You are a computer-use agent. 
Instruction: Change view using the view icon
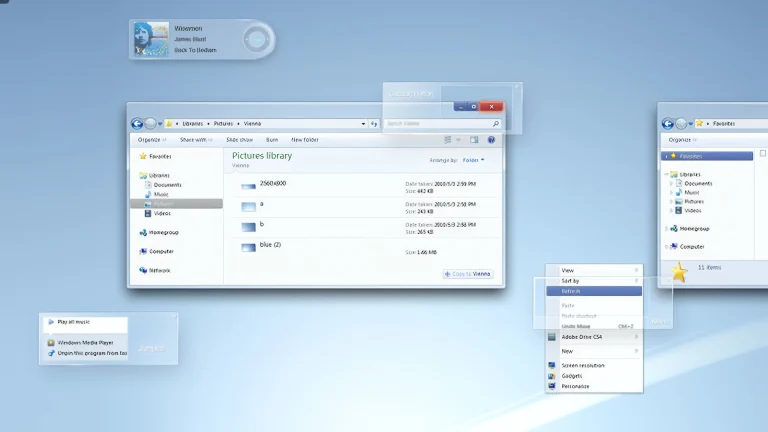pyautogui.click(x=448, y=140)
